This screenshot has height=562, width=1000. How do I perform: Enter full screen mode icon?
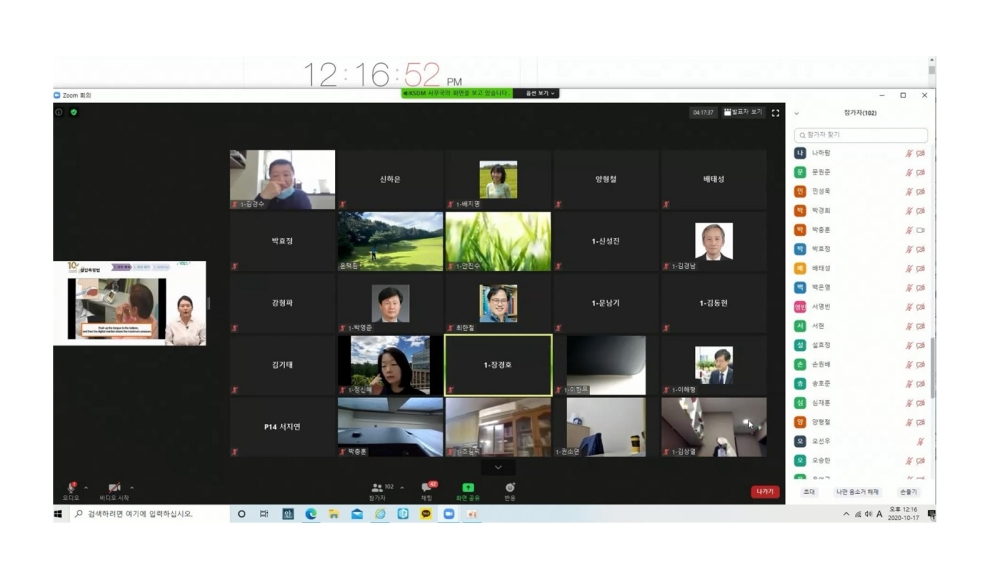[x=775, y=113]
